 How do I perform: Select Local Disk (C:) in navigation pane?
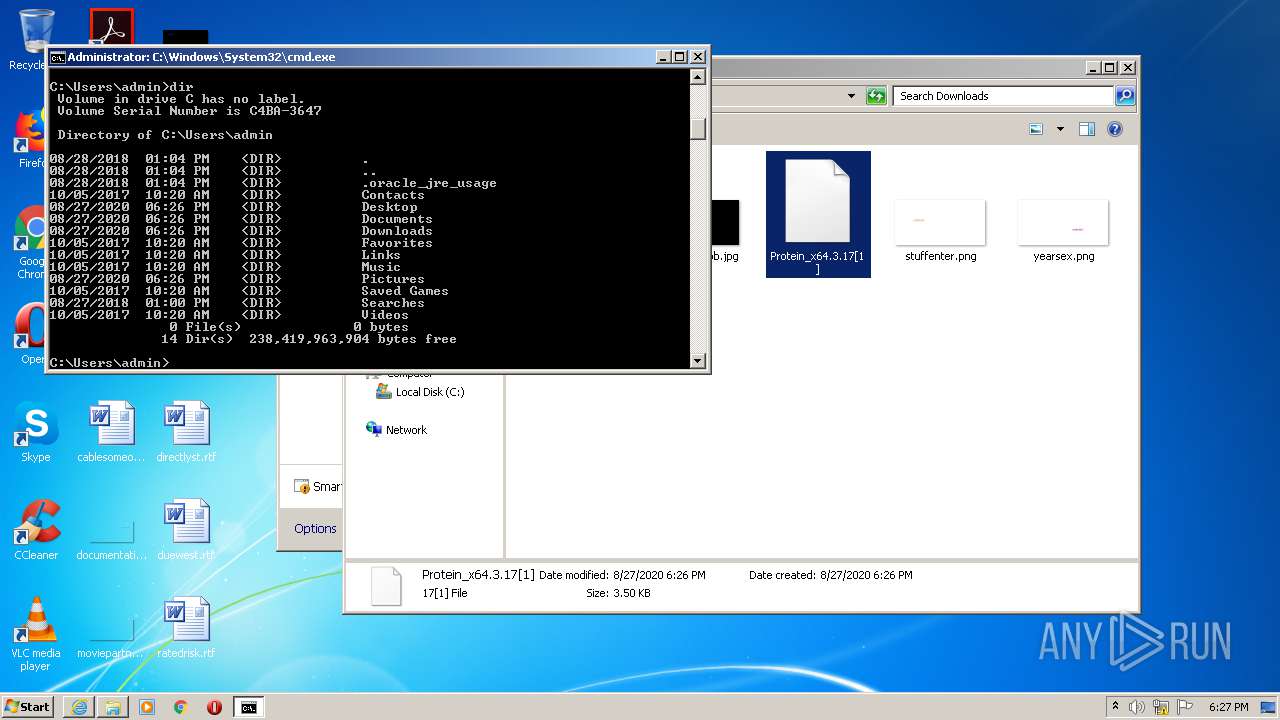coord(421,392)
